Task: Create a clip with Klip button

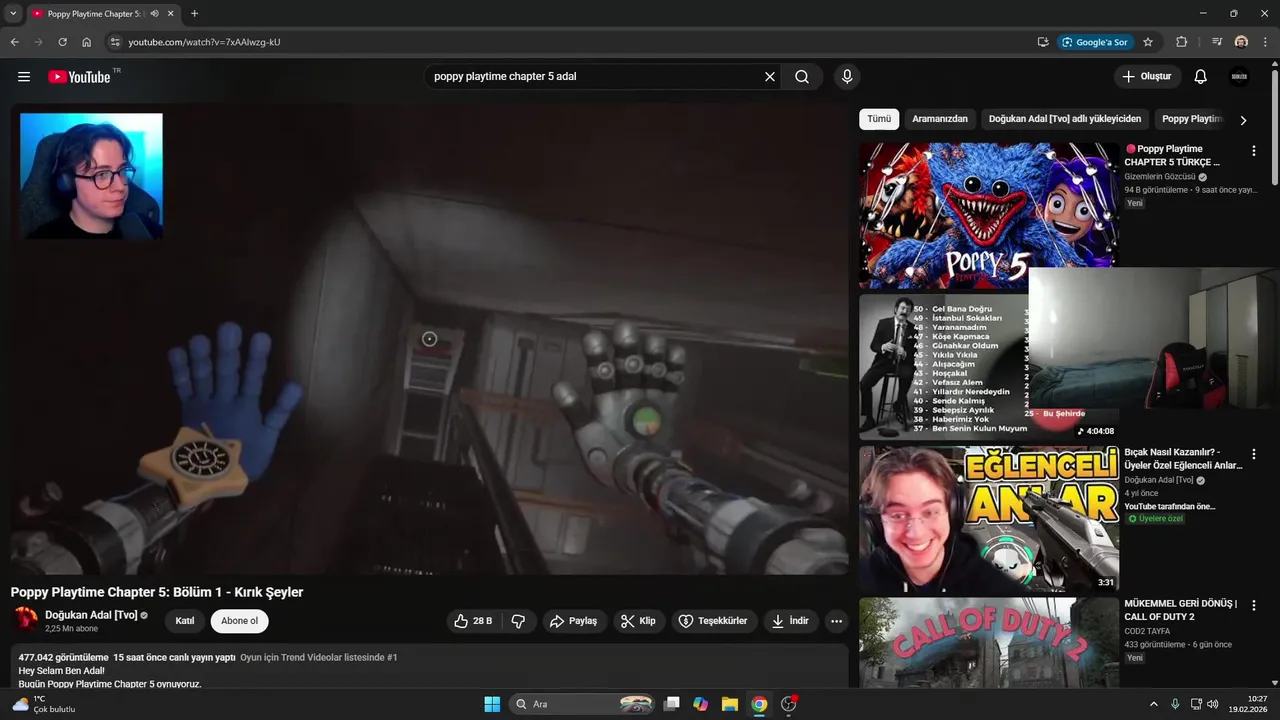Action: click(x=639, y=621)
